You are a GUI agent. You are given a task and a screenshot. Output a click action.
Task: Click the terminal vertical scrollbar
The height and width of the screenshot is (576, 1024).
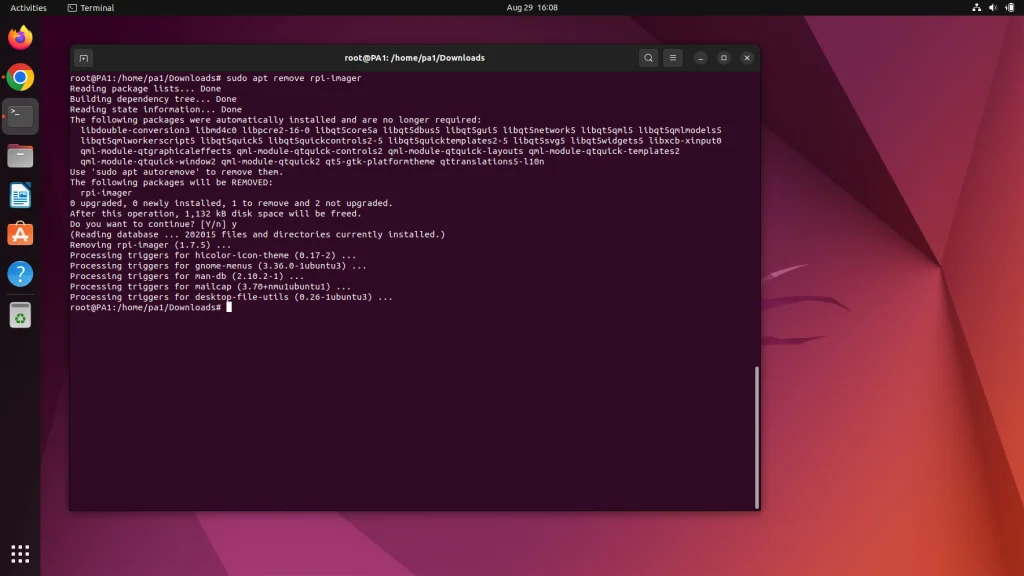click(x=757, y=437)
